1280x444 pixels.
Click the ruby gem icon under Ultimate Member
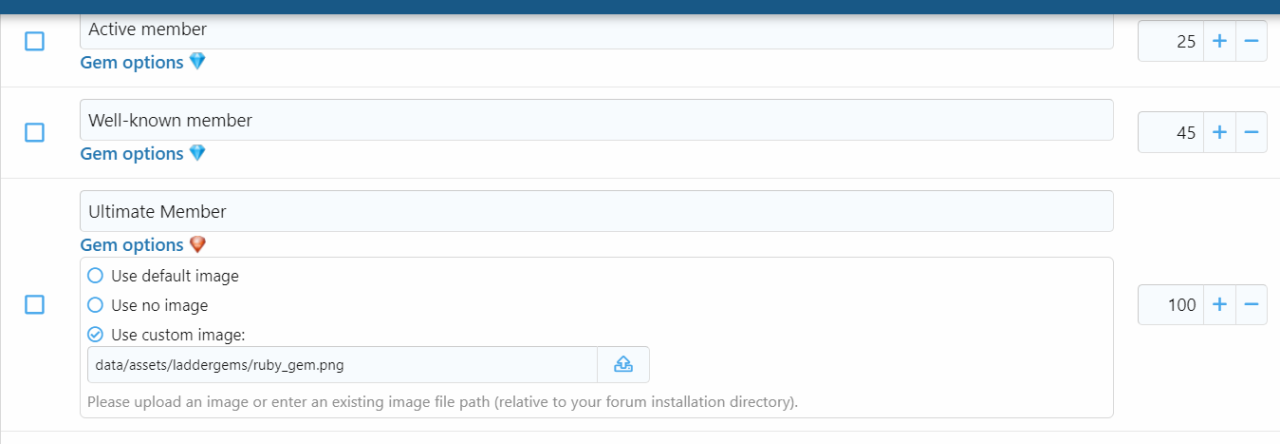(x=198, y=245)
